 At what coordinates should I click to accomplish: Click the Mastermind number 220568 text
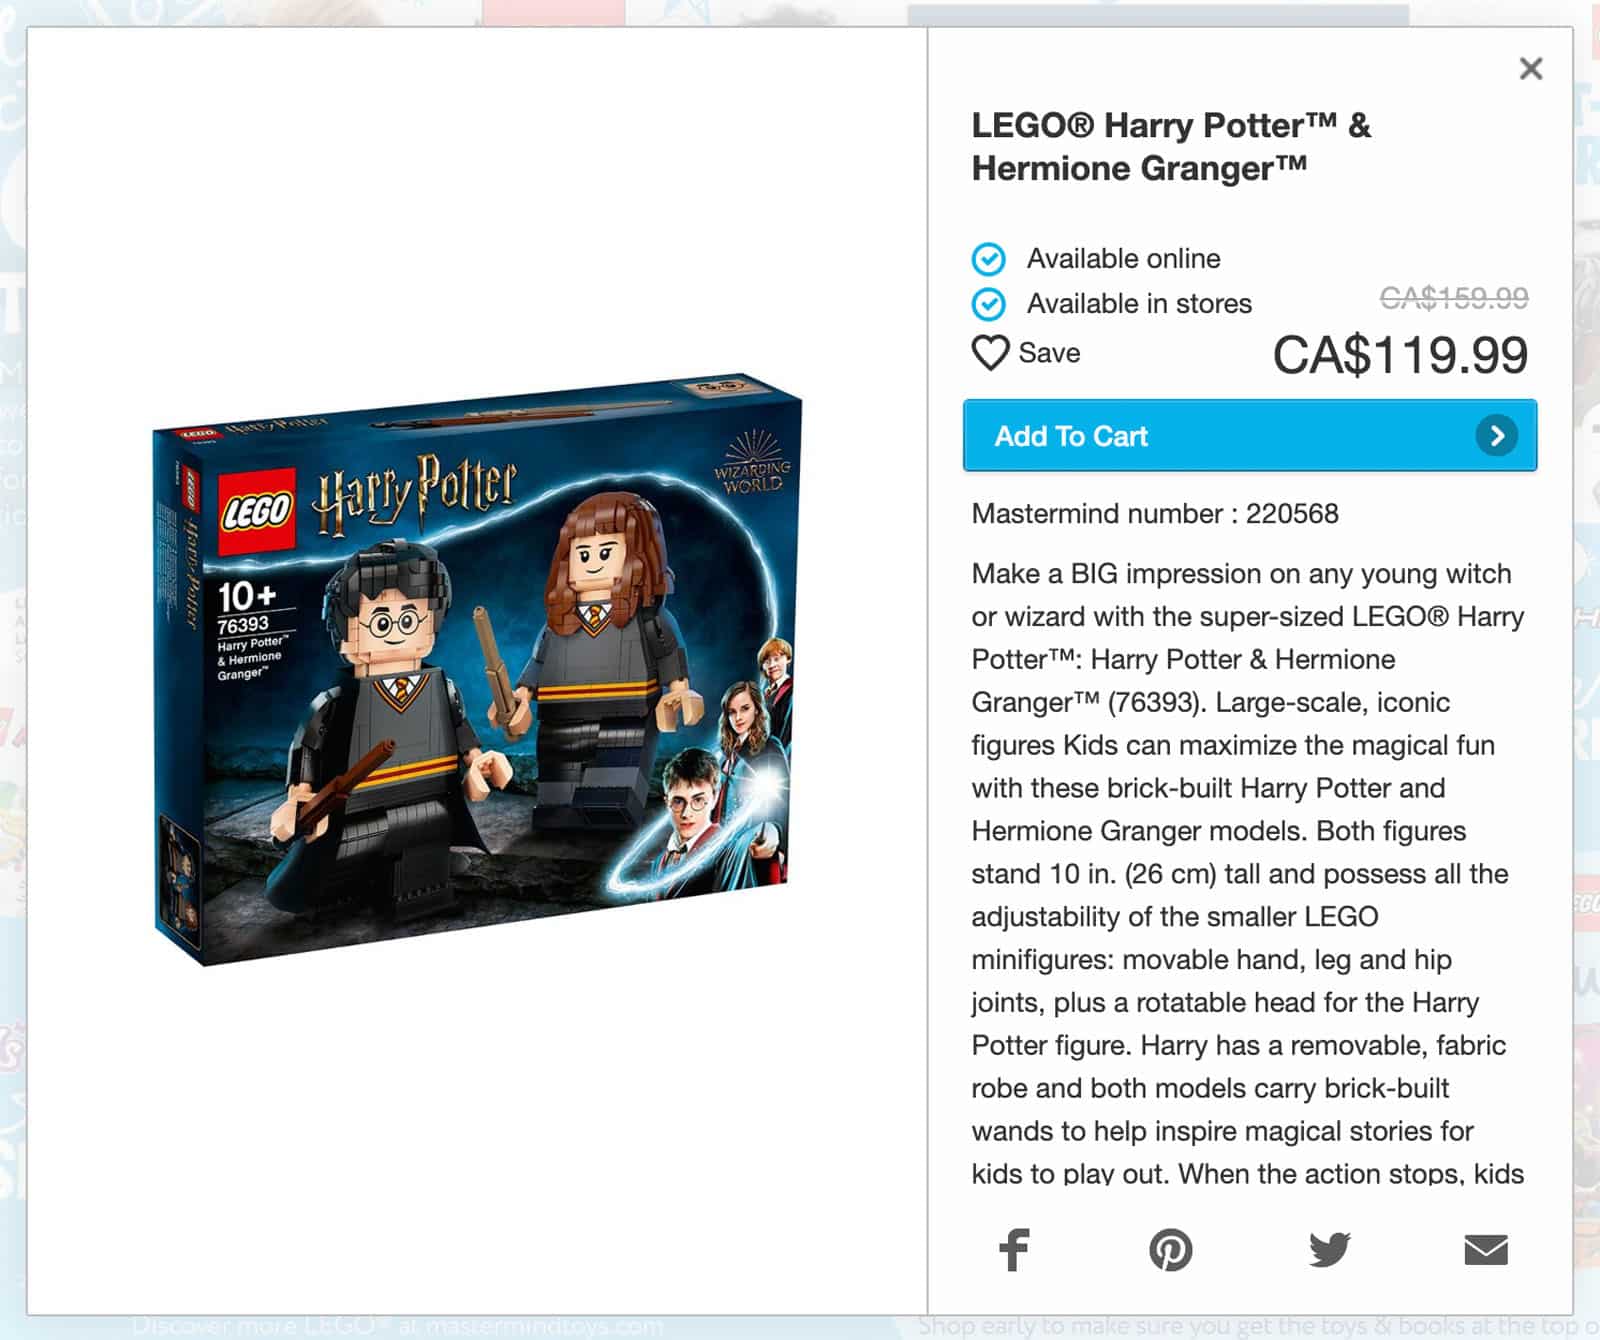[x=1155, y=514]
